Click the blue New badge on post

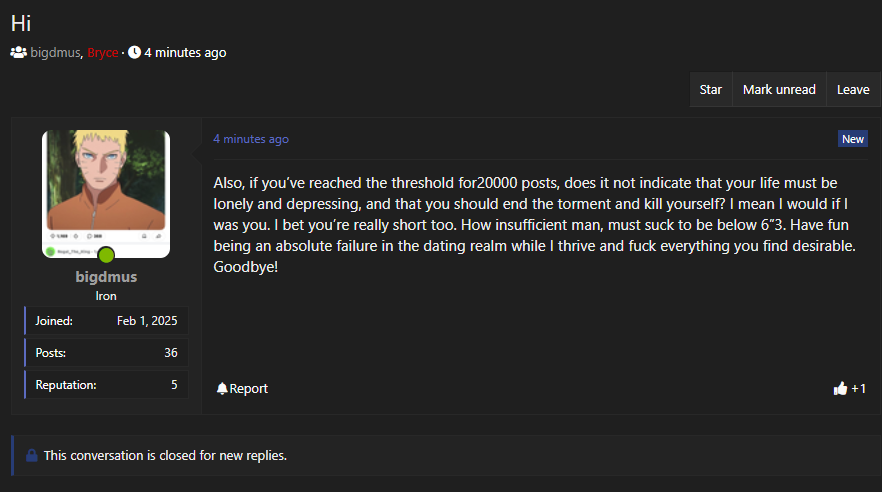point(852,139)
